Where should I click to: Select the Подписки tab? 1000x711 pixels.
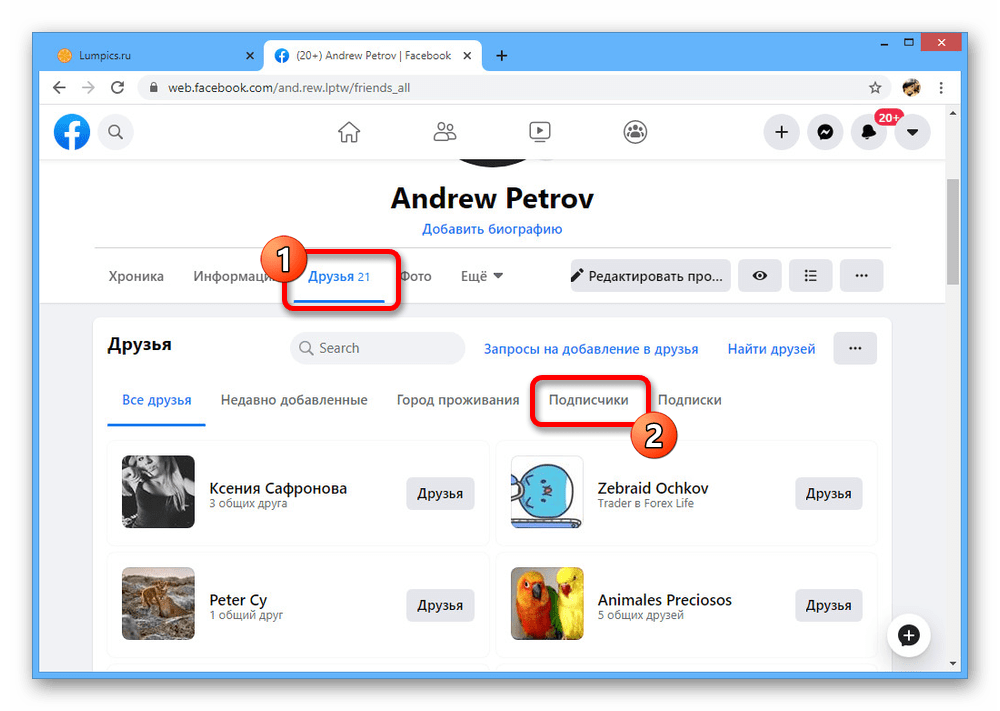pyautogui.click(x=689, y=400)
